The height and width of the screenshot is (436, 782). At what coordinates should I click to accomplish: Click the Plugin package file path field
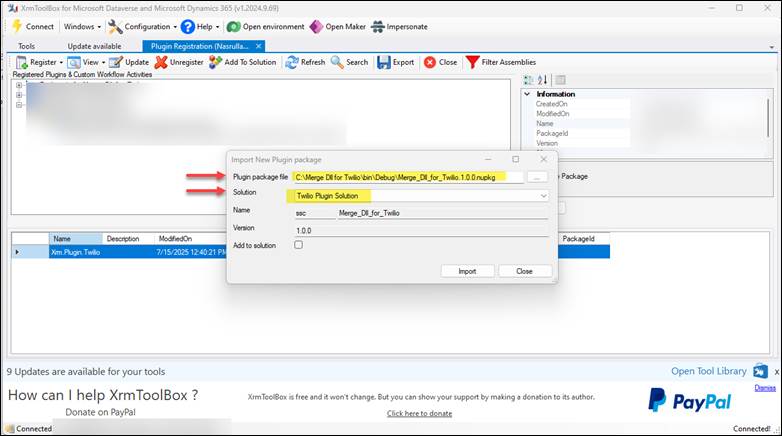(x=408, y=177)
